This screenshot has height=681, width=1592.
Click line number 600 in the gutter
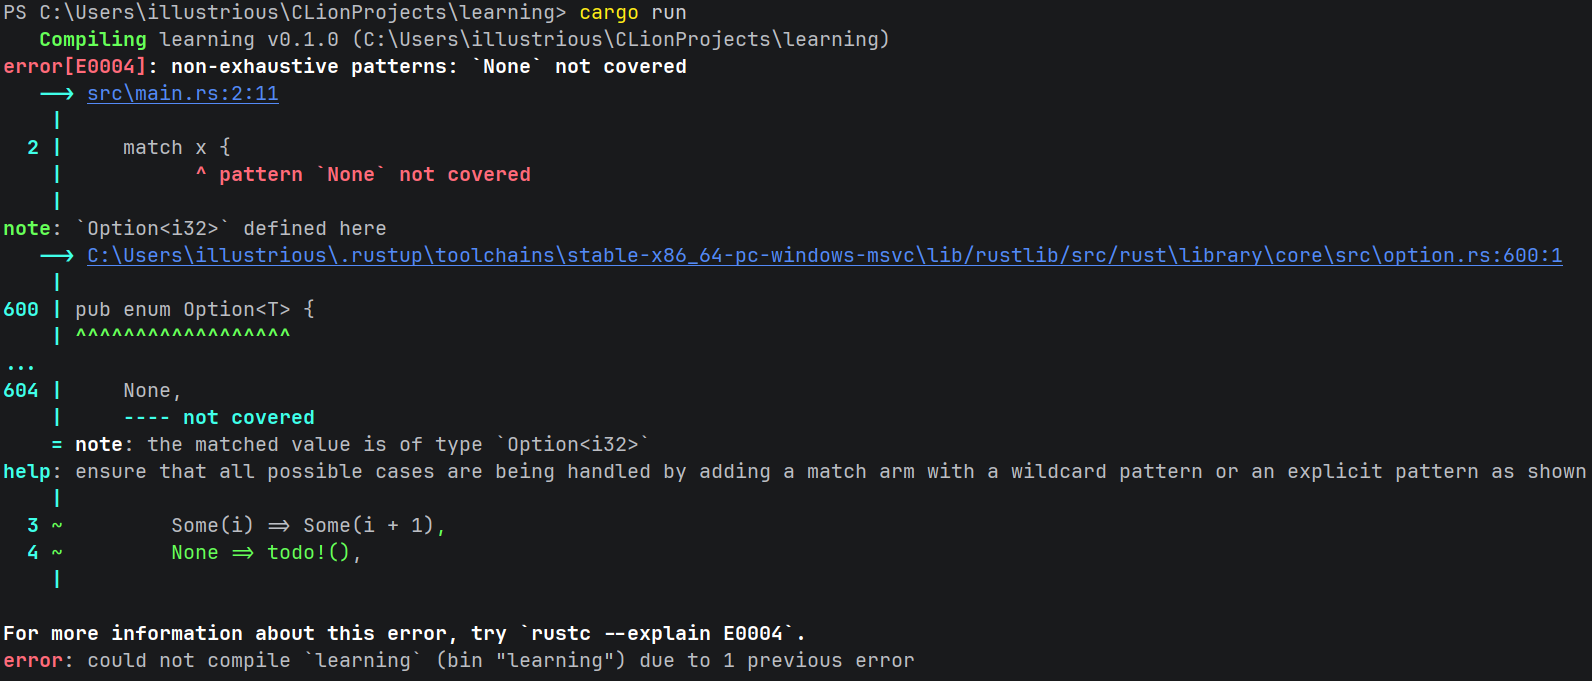(x=21, y=309)
